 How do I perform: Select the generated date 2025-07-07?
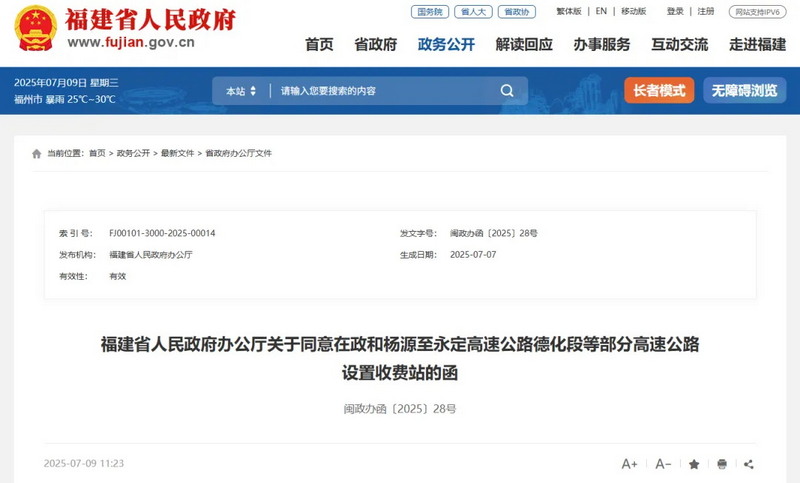pyautogui.click(x=473, y=255)
